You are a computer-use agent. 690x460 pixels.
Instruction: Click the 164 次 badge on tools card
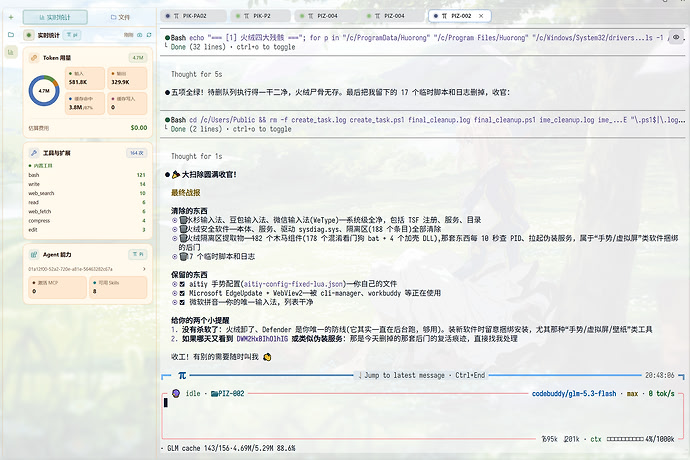(x=137, y=153)
